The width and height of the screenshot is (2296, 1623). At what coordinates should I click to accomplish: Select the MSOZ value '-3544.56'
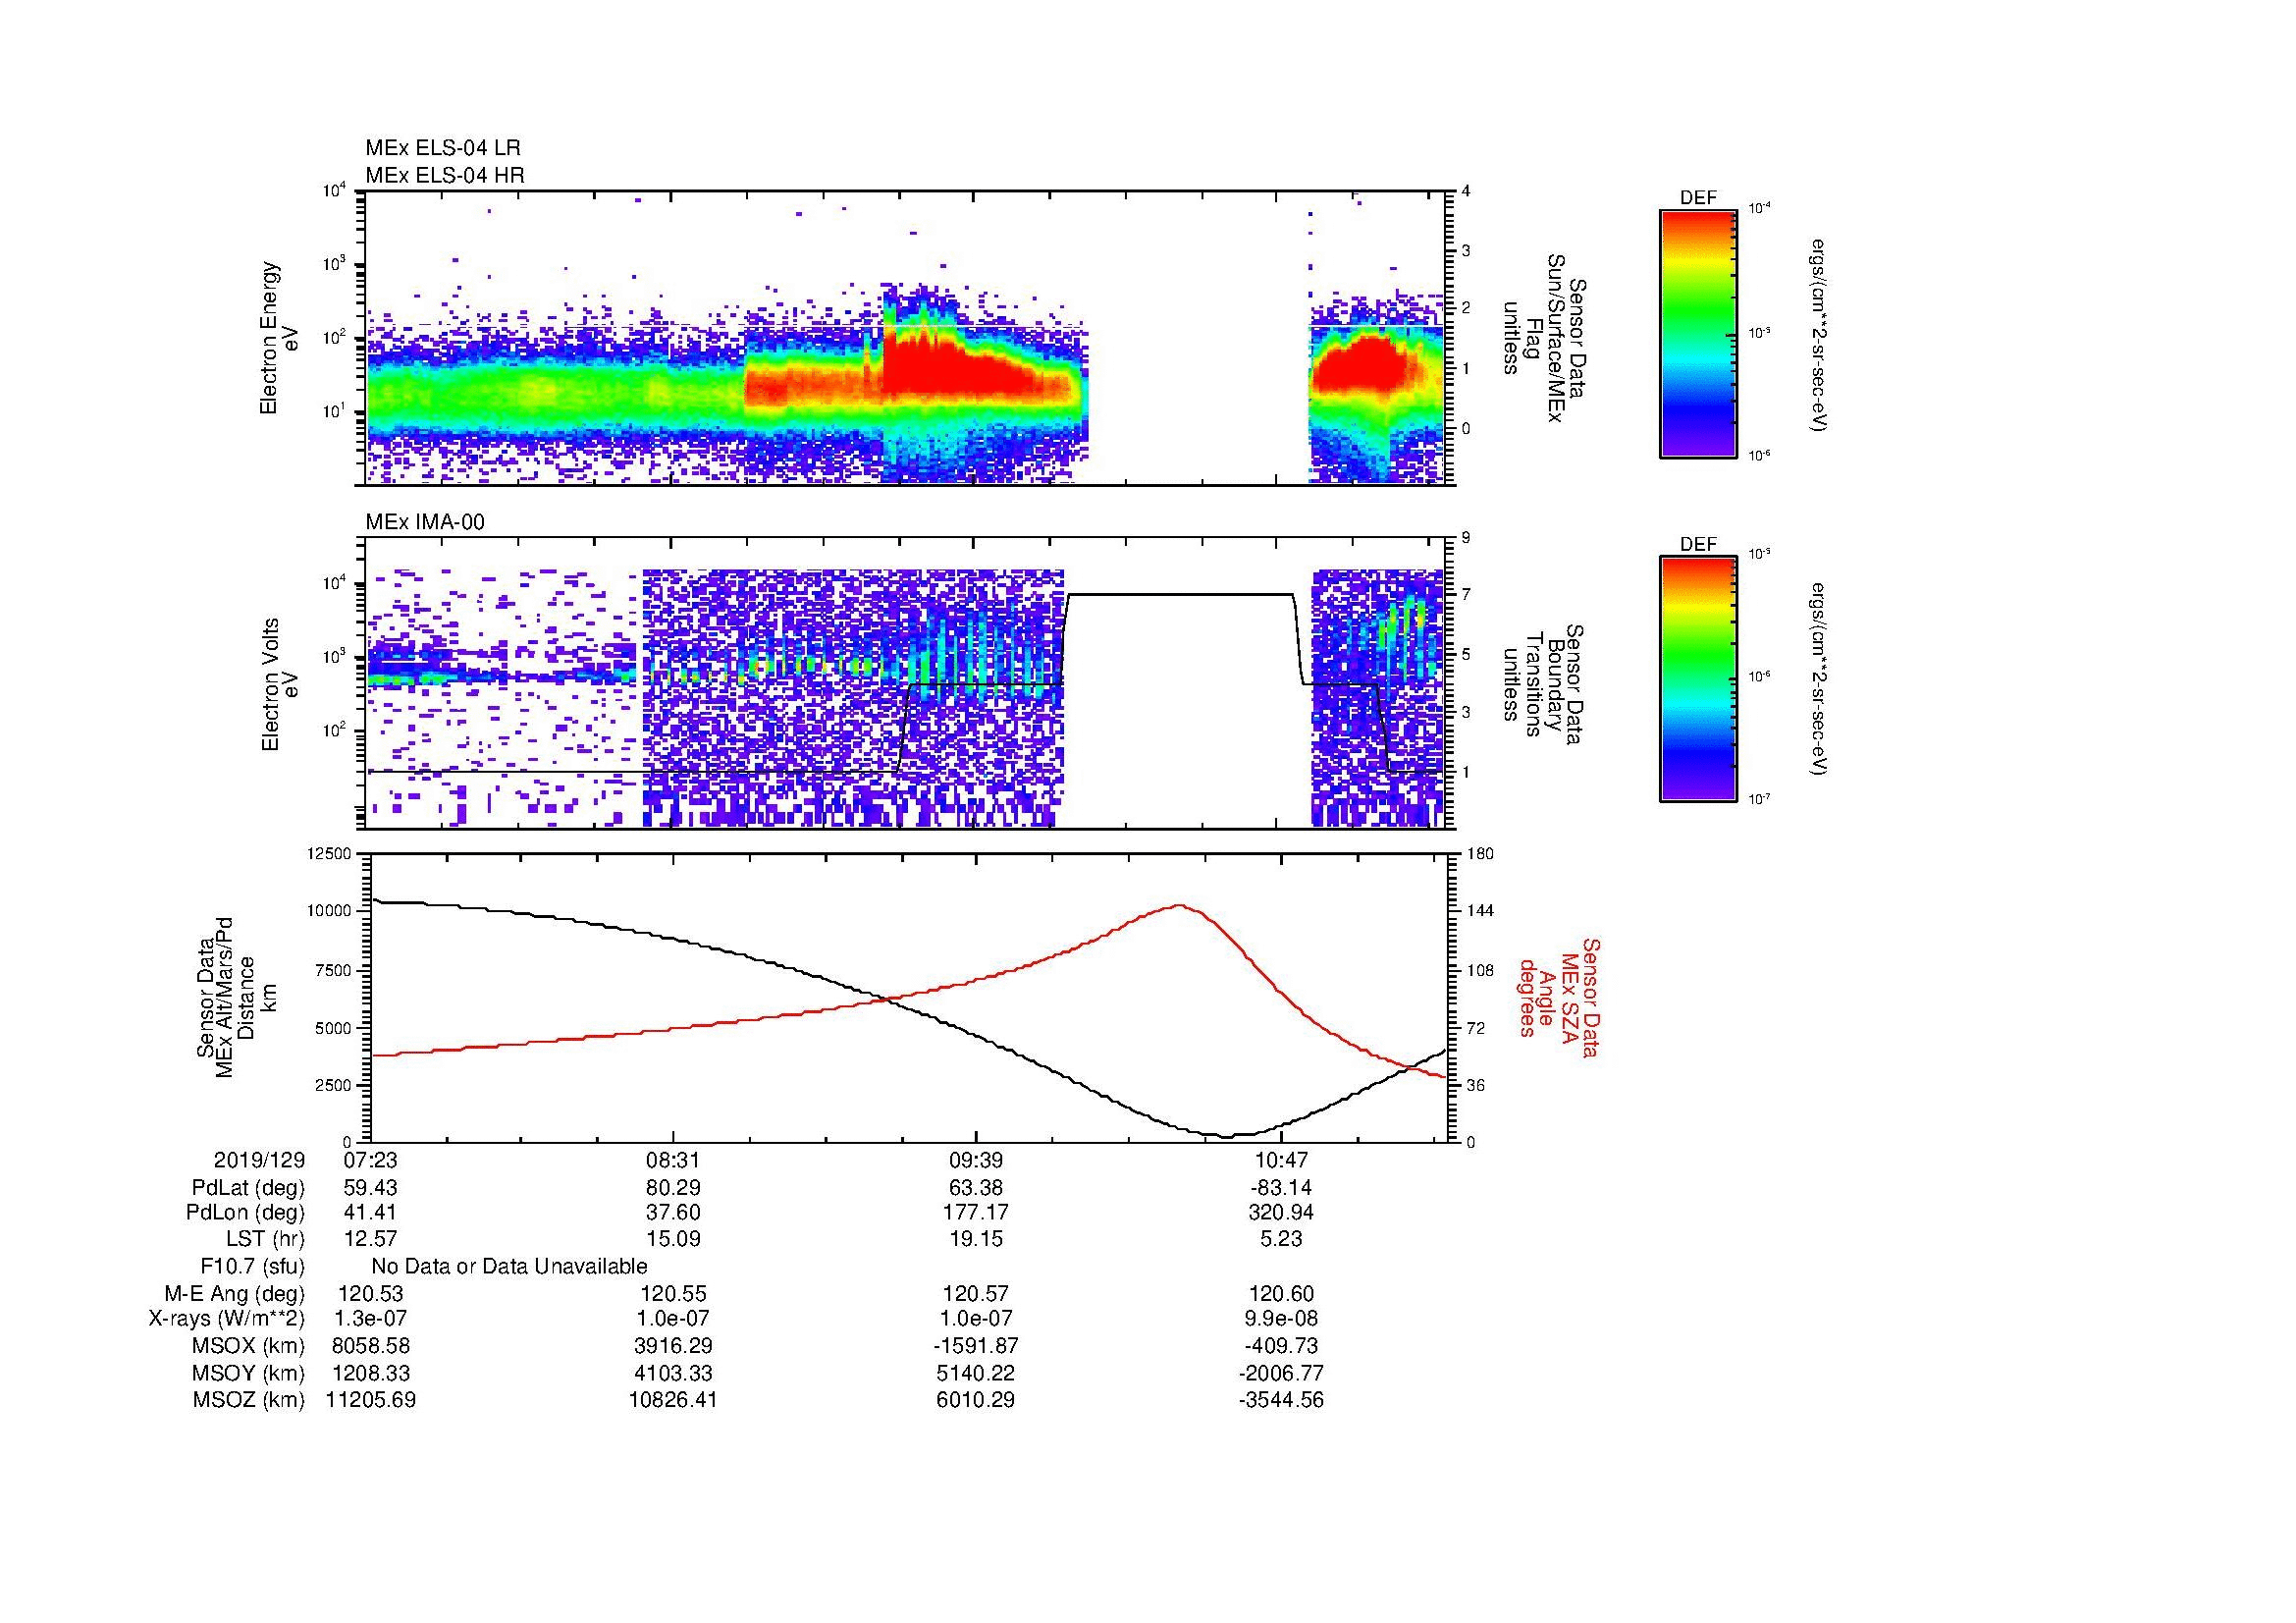click(1281, 1400)
